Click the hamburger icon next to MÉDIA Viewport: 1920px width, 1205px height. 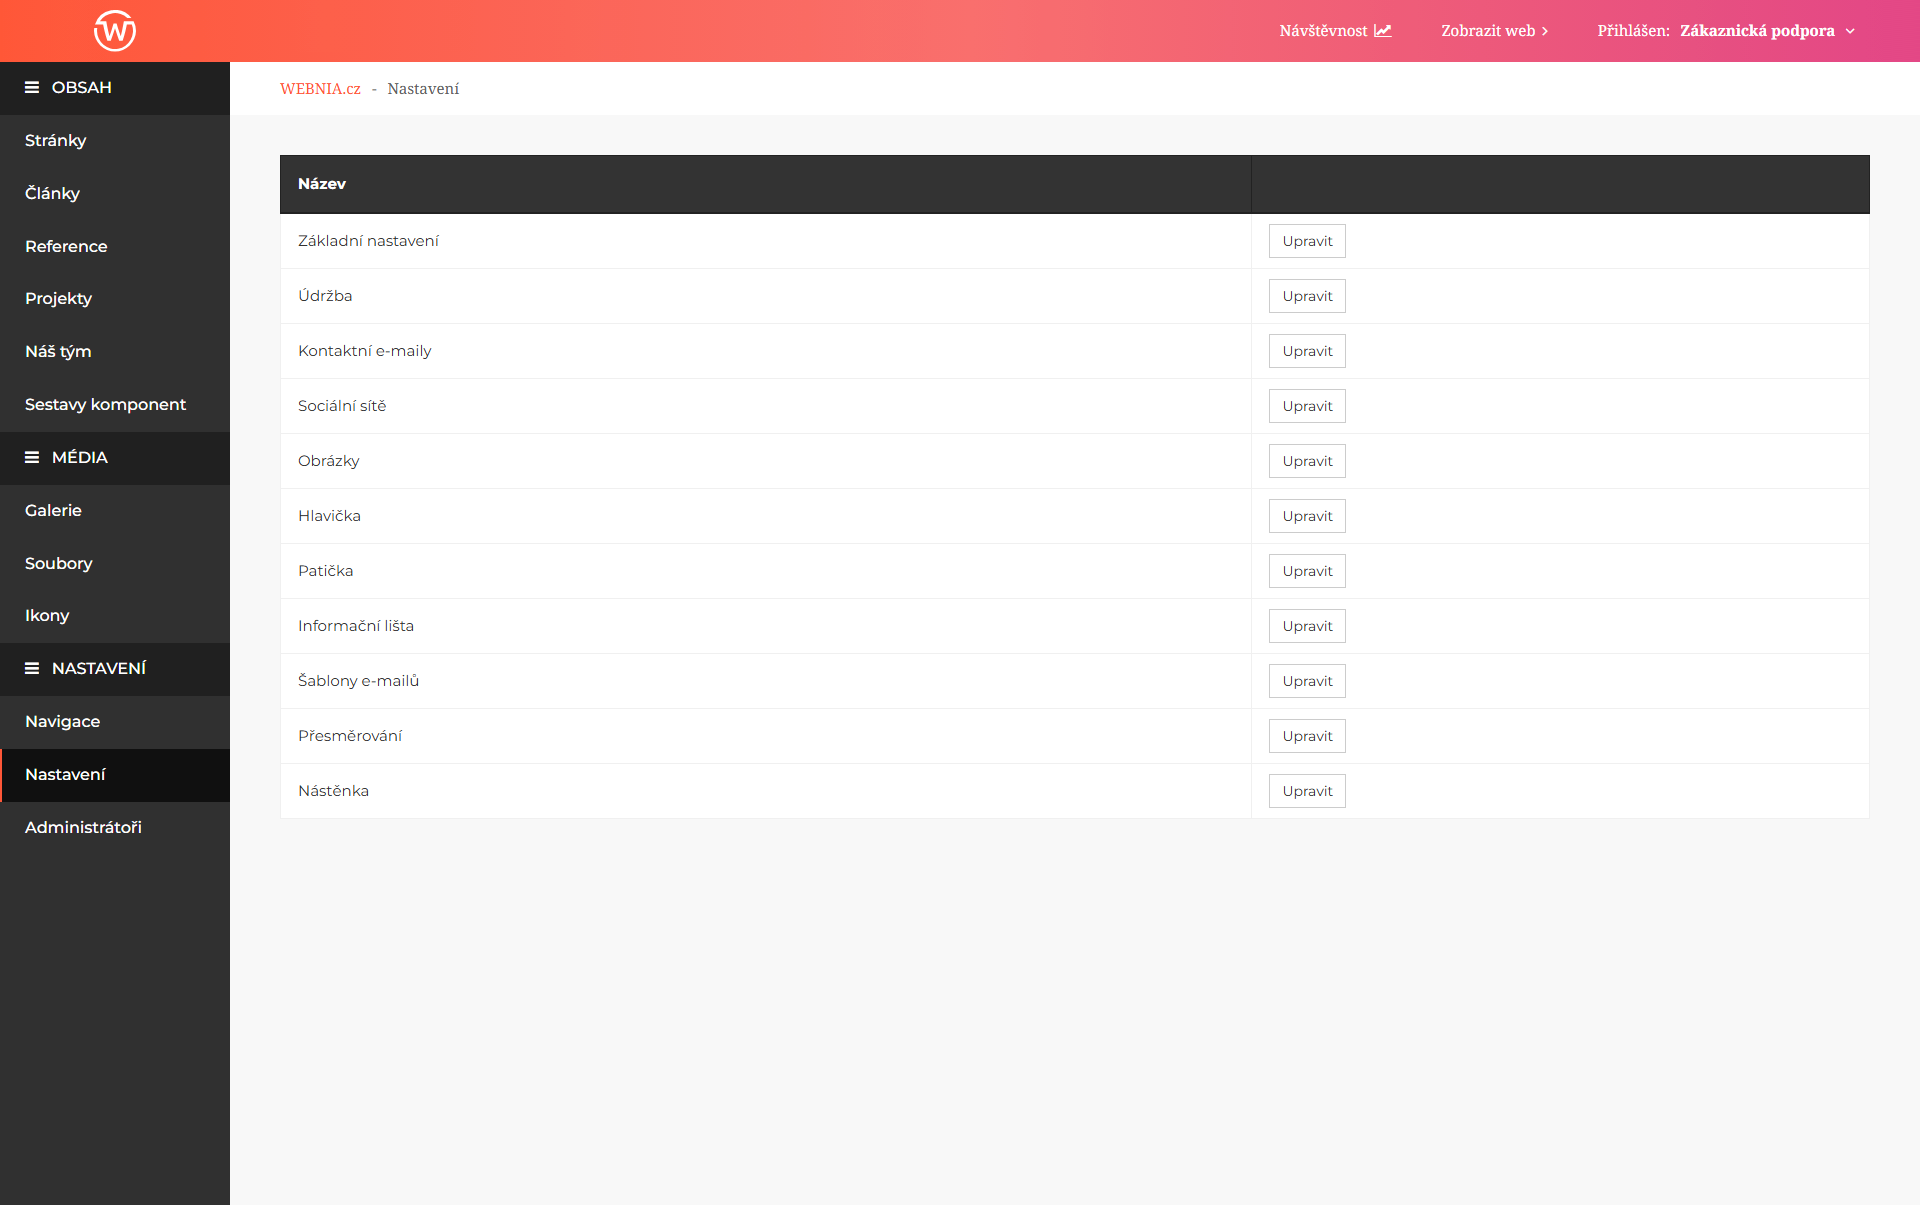click(x=32, y=458)
